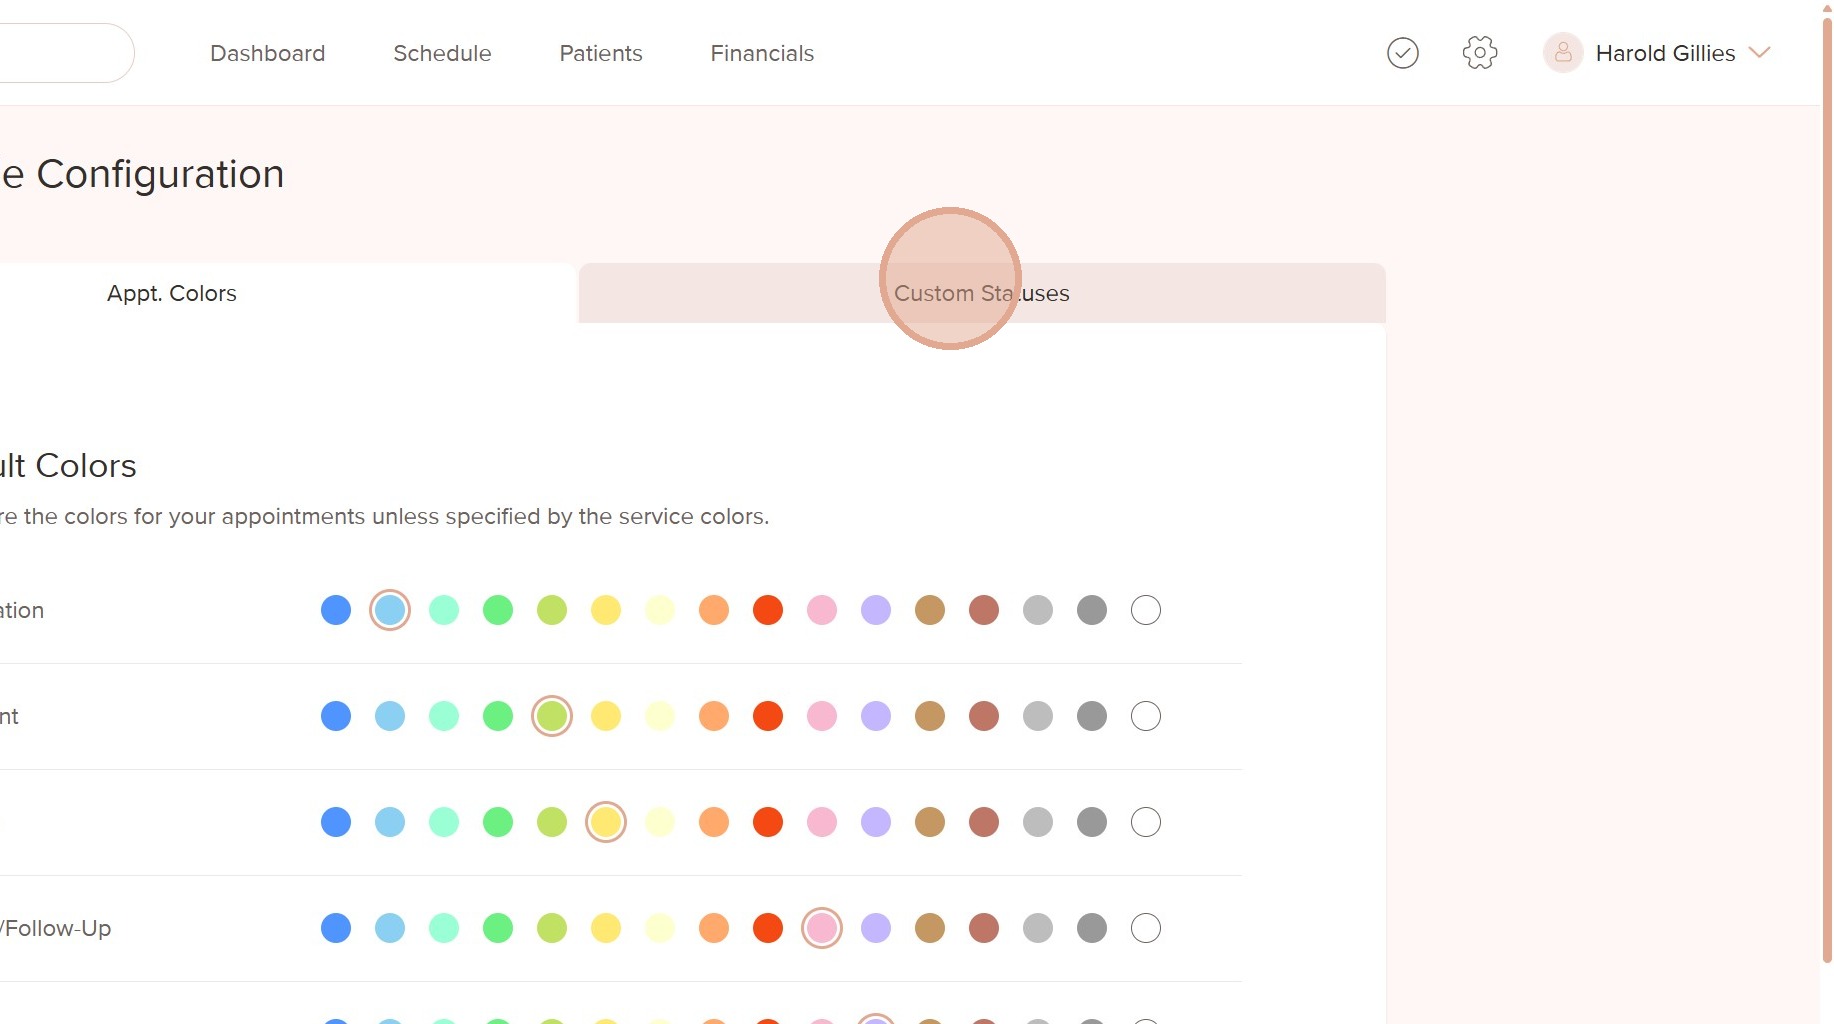Pick blue swatch in the row ending 'ation'
The width and height of the screenshot is (1834, 1024).
coord(336,610)
